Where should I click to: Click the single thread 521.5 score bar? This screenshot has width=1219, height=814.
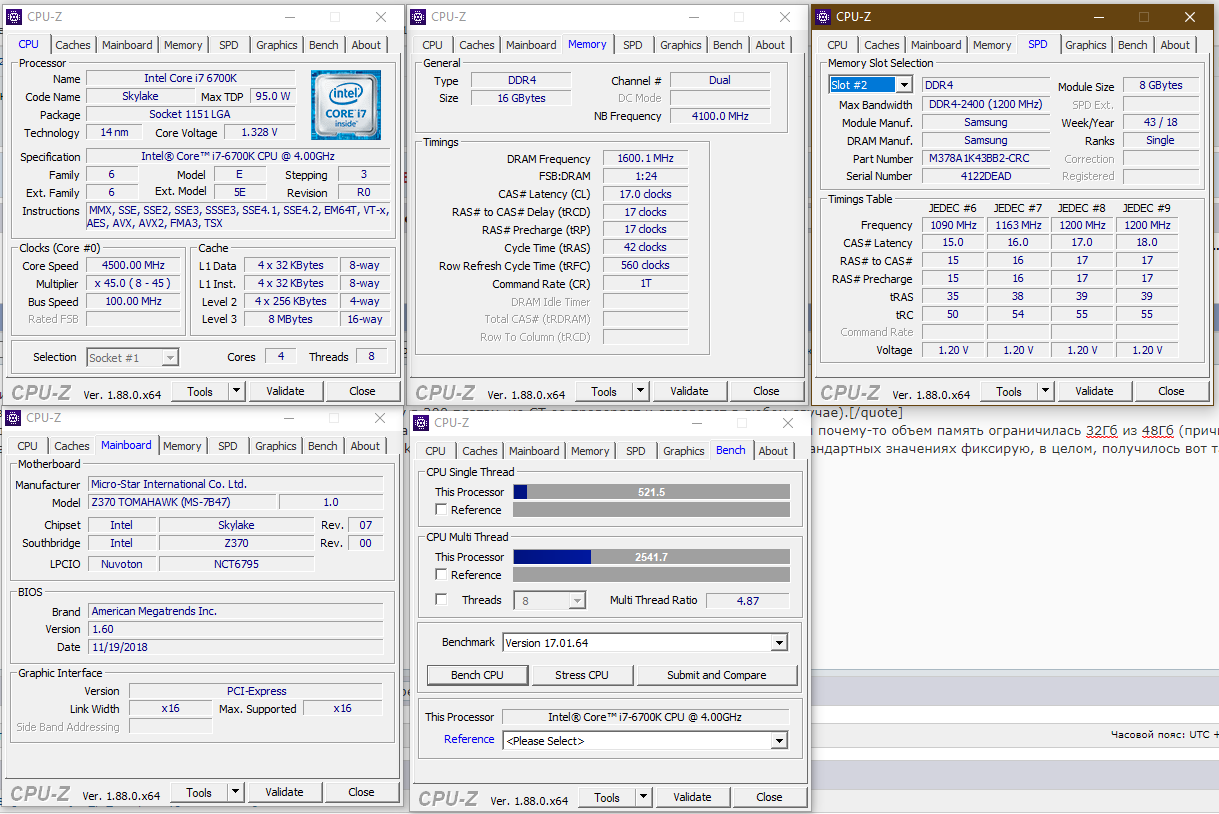651,492
